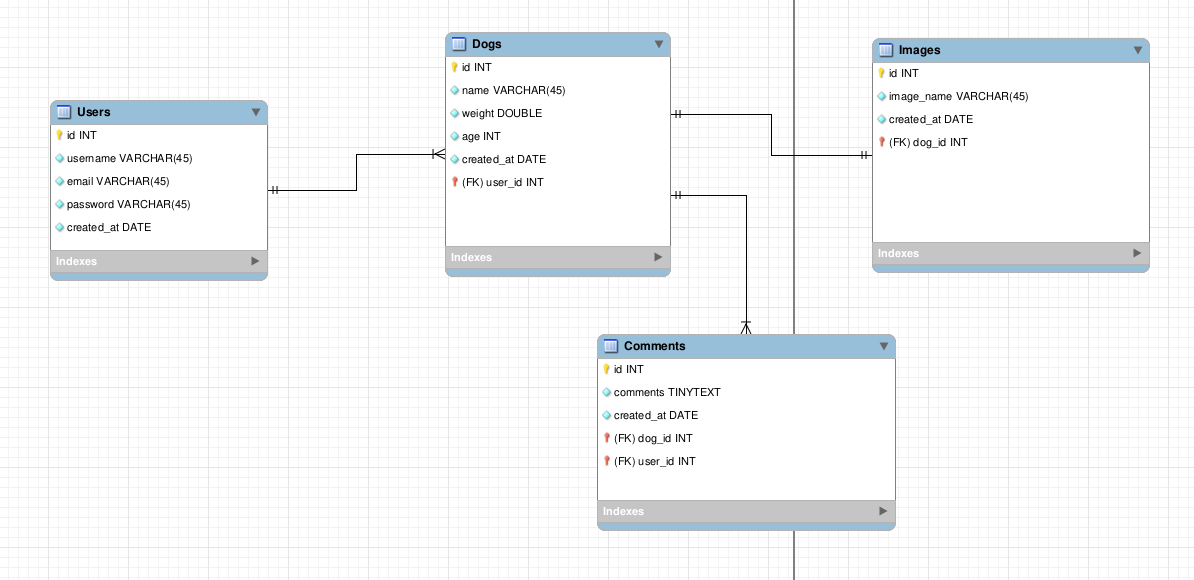The image size is (1194, 580).
Task: Click foreign key icon for Comments user_id
Action: tap(607, 460)
